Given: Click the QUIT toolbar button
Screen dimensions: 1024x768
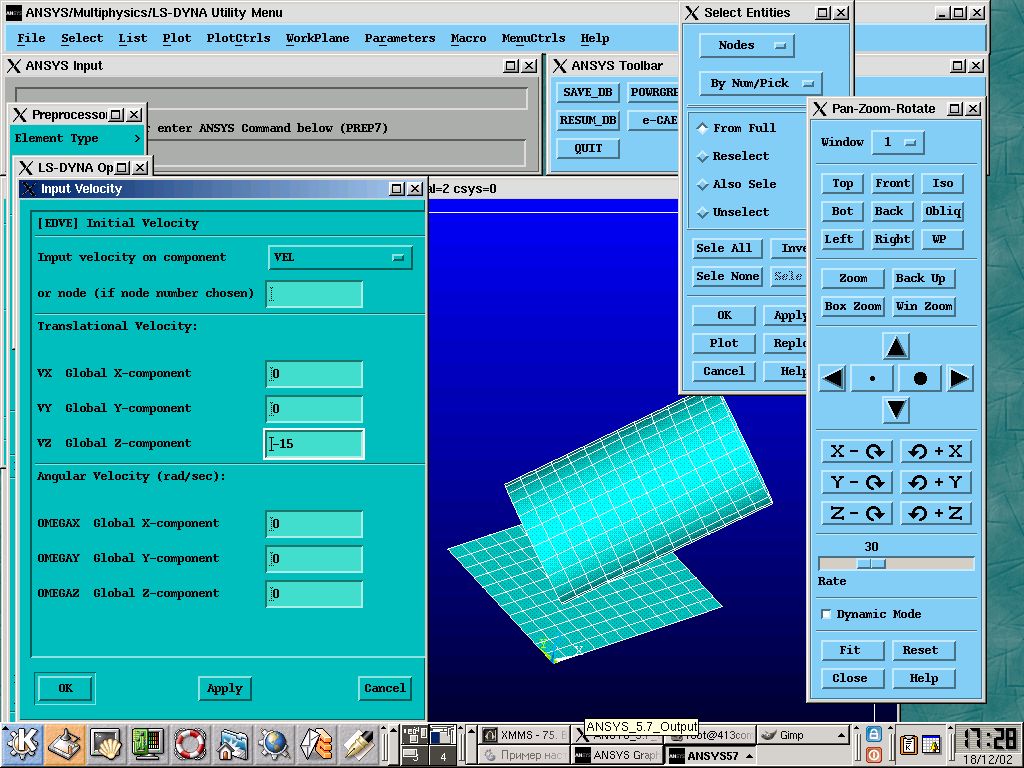Looking at the screenshot, I should pyautogui.click(x=588, y=148).
